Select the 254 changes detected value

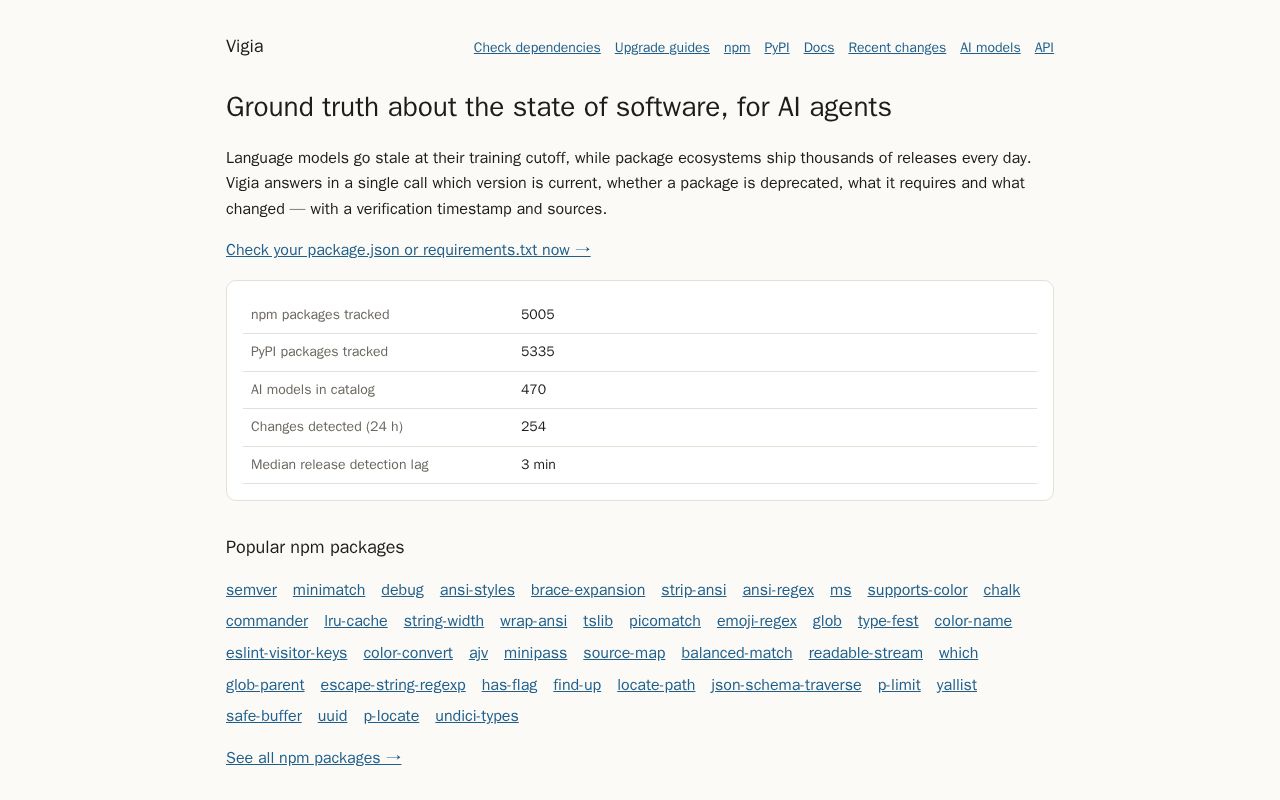coord(534,427)
